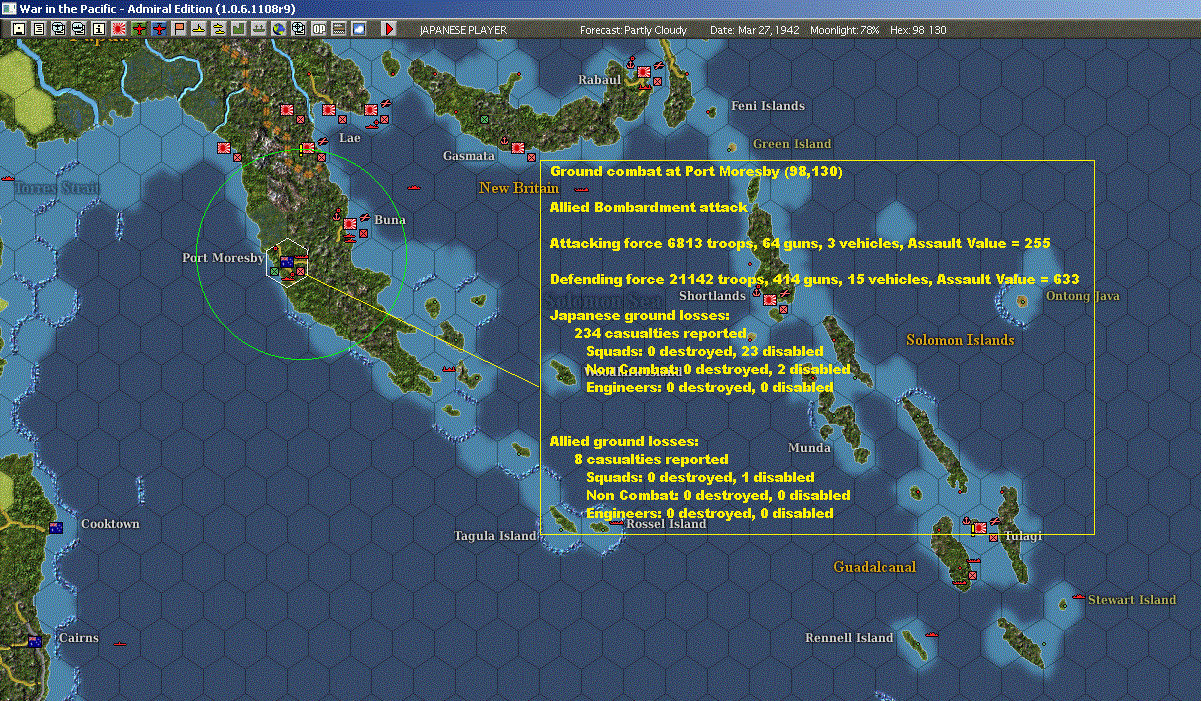
Task: Click the Tagula Island map label
Action: tap(496, 536)
